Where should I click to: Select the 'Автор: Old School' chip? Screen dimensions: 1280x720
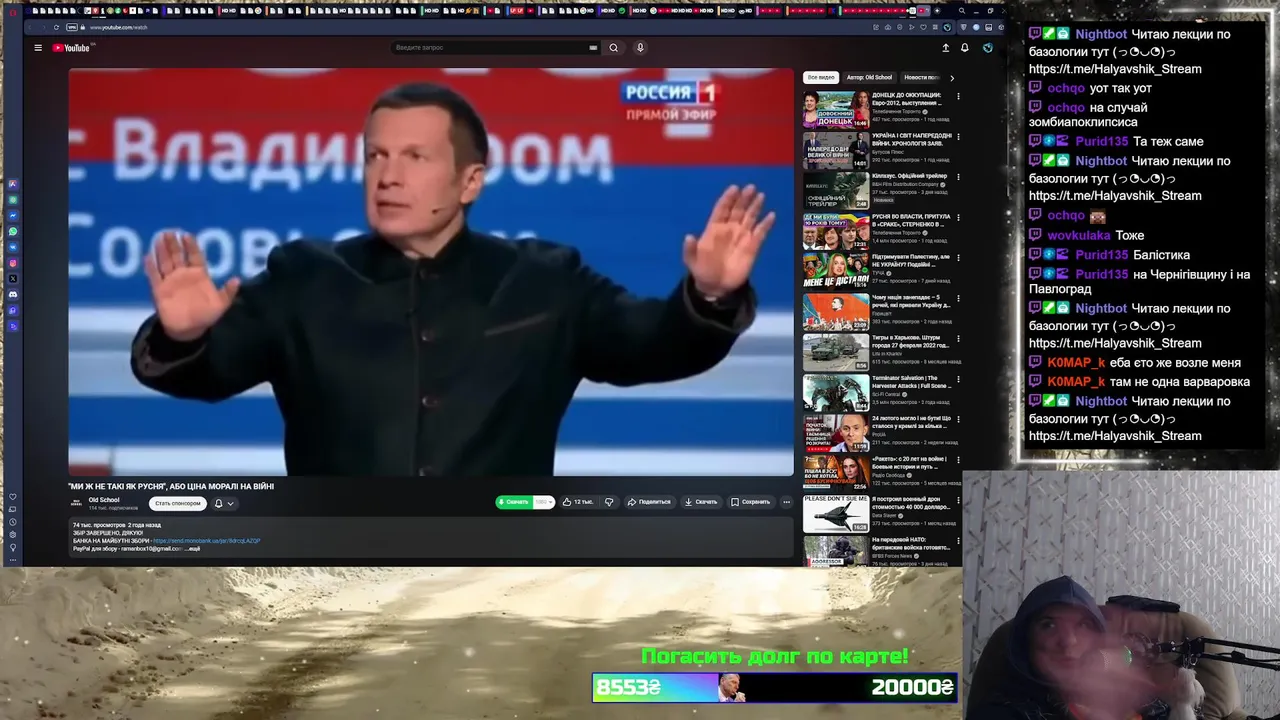click(869, 77)
